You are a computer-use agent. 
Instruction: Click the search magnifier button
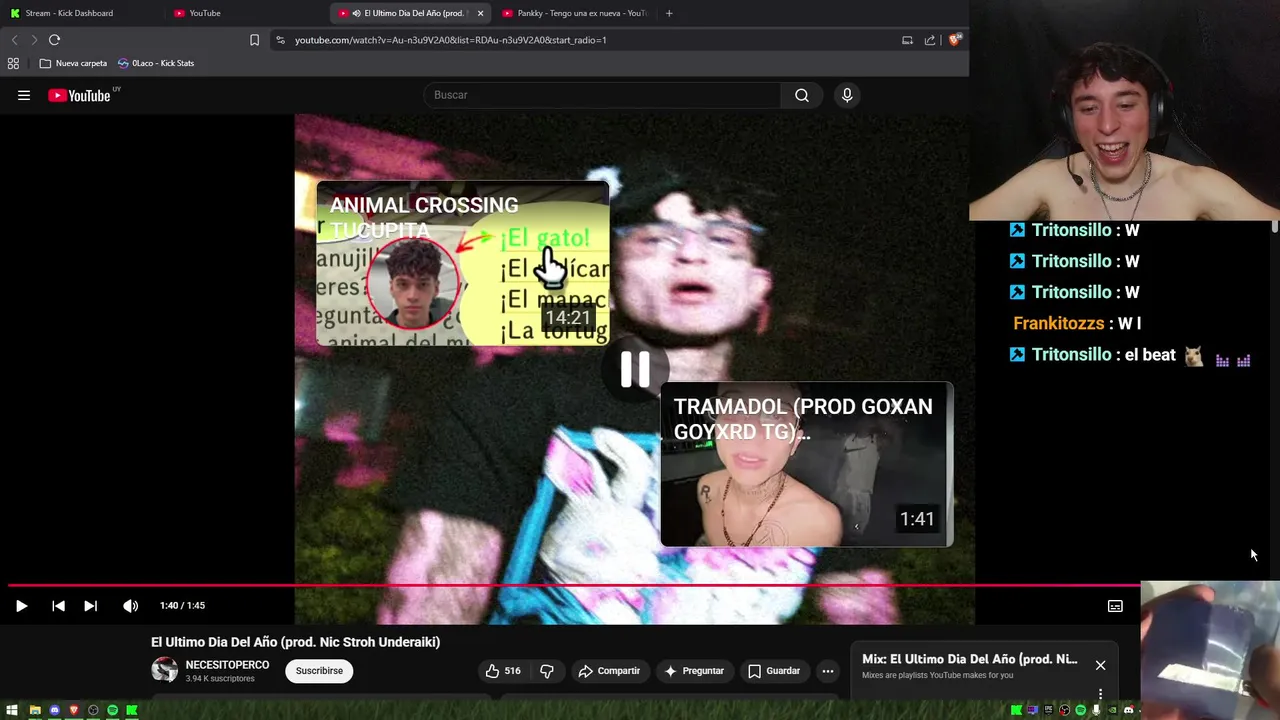coord(802,95)
